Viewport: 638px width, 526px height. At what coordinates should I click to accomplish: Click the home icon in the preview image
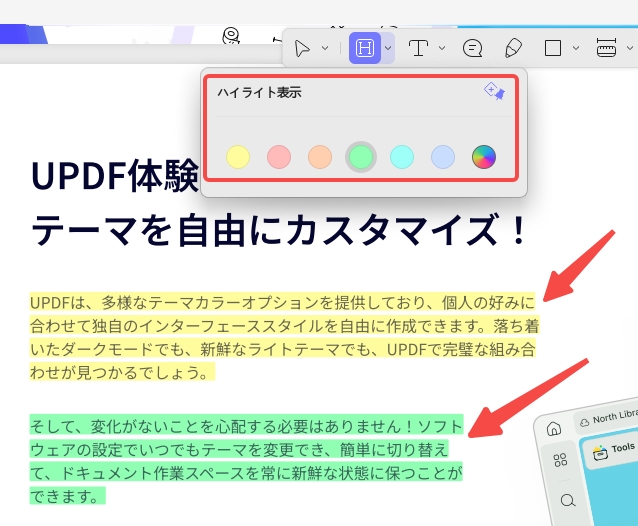point(554,428)
